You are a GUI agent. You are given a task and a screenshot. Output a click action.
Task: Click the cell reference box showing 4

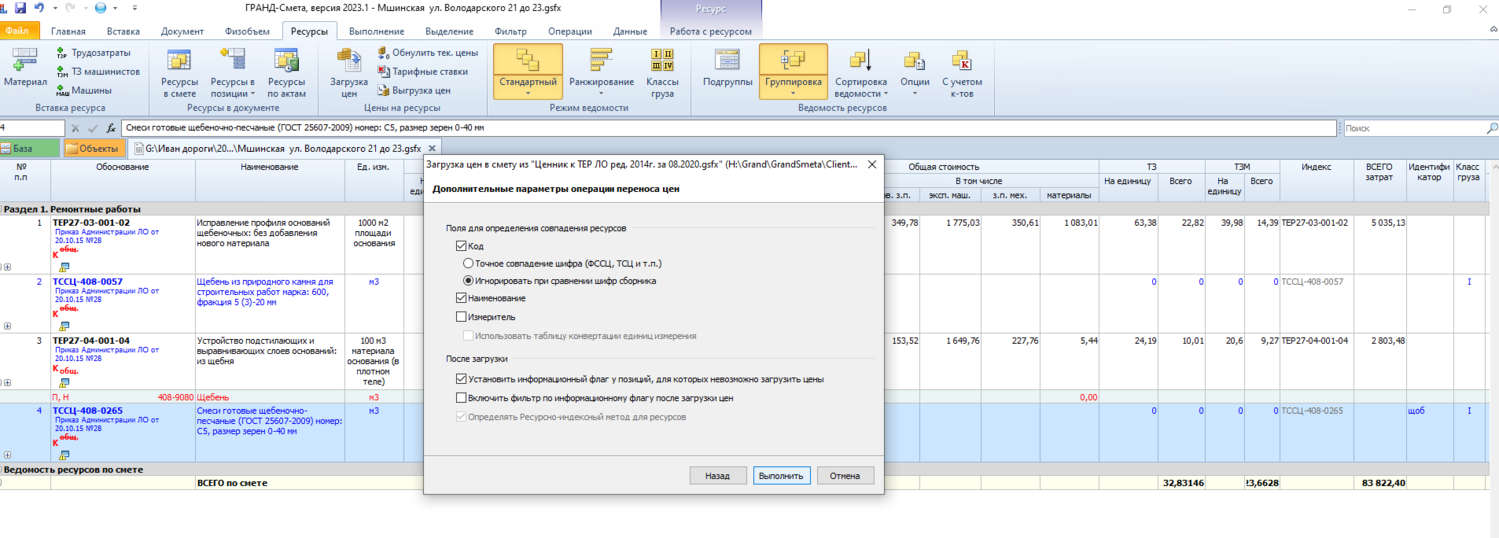click(x=32, y=128)
